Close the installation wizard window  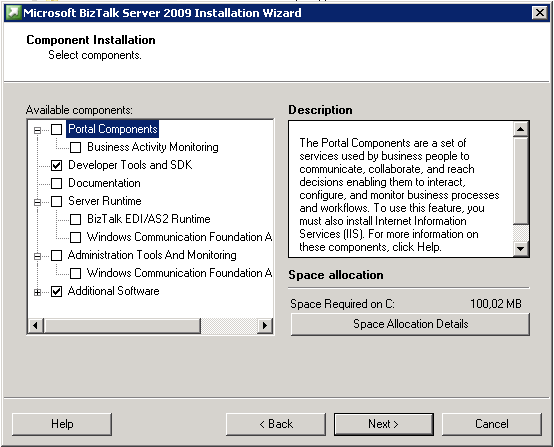pos(540,13)
